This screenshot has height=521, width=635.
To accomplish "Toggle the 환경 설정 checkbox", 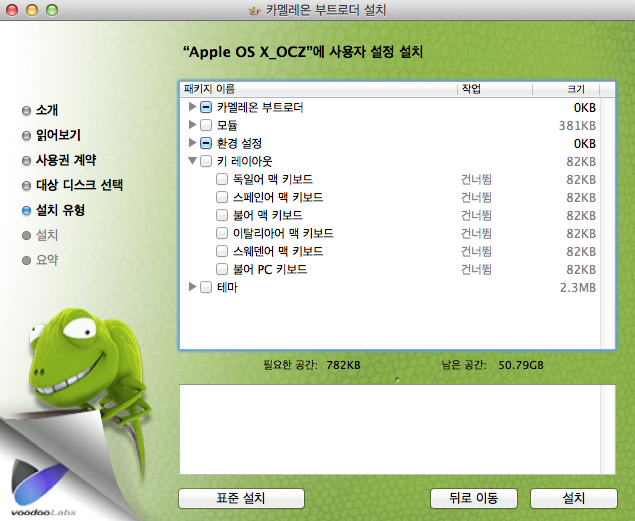I will [x=206, y=143].
